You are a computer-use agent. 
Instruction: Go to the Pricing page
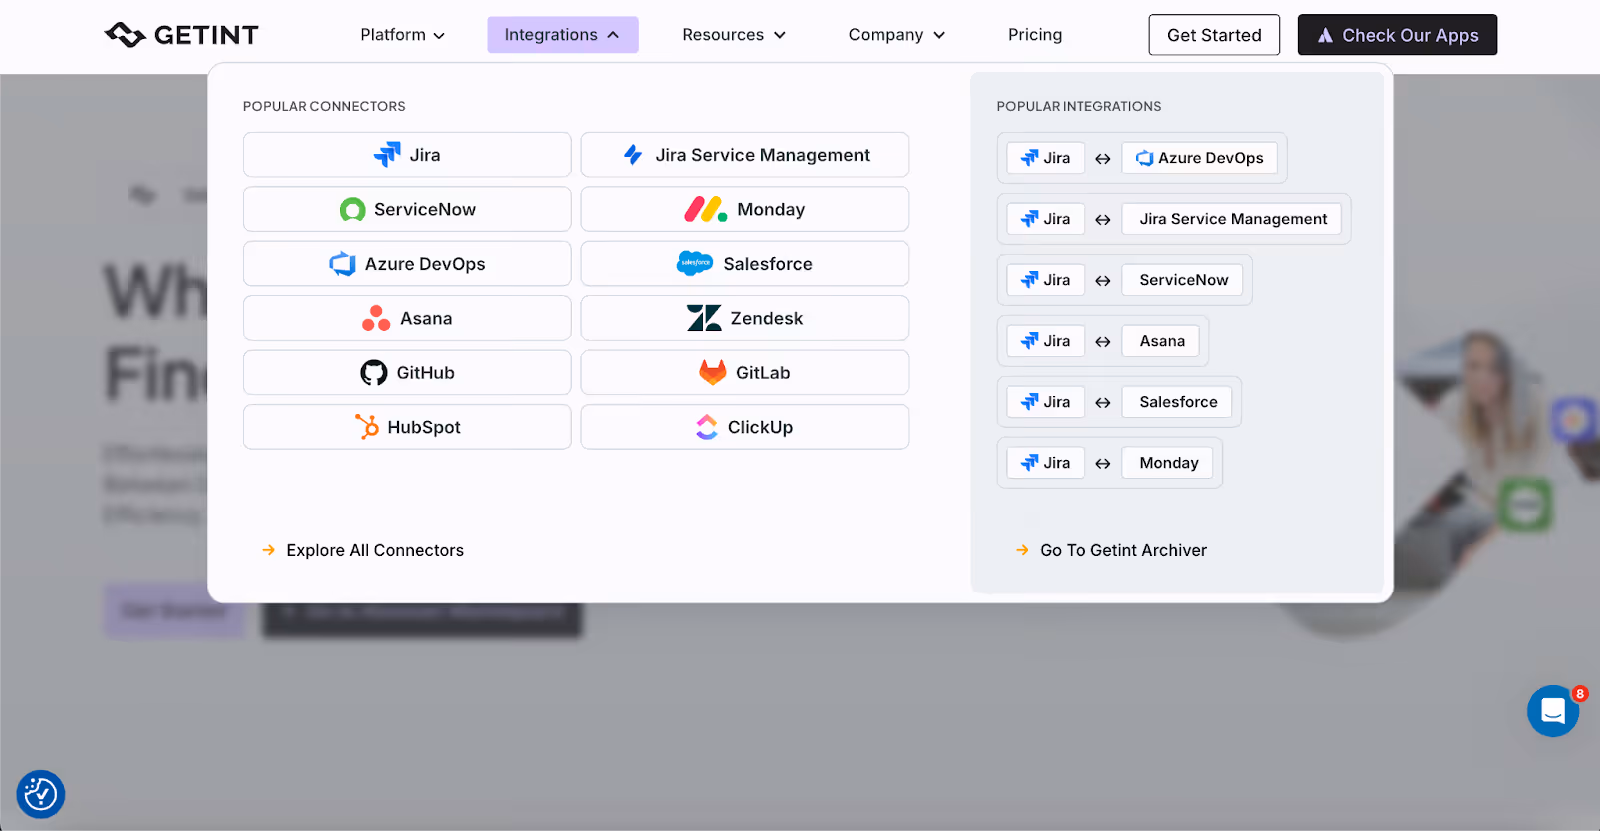tap(1035, 35)
